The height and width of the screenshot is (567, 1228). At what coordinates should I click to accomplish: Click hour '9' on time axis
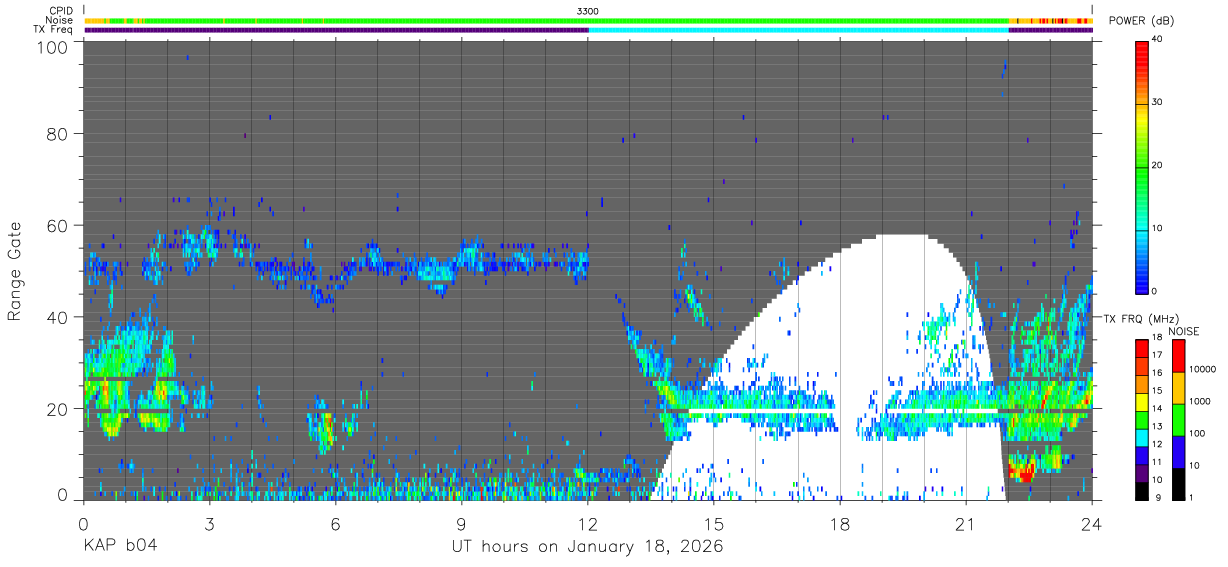tap(461, 523)
